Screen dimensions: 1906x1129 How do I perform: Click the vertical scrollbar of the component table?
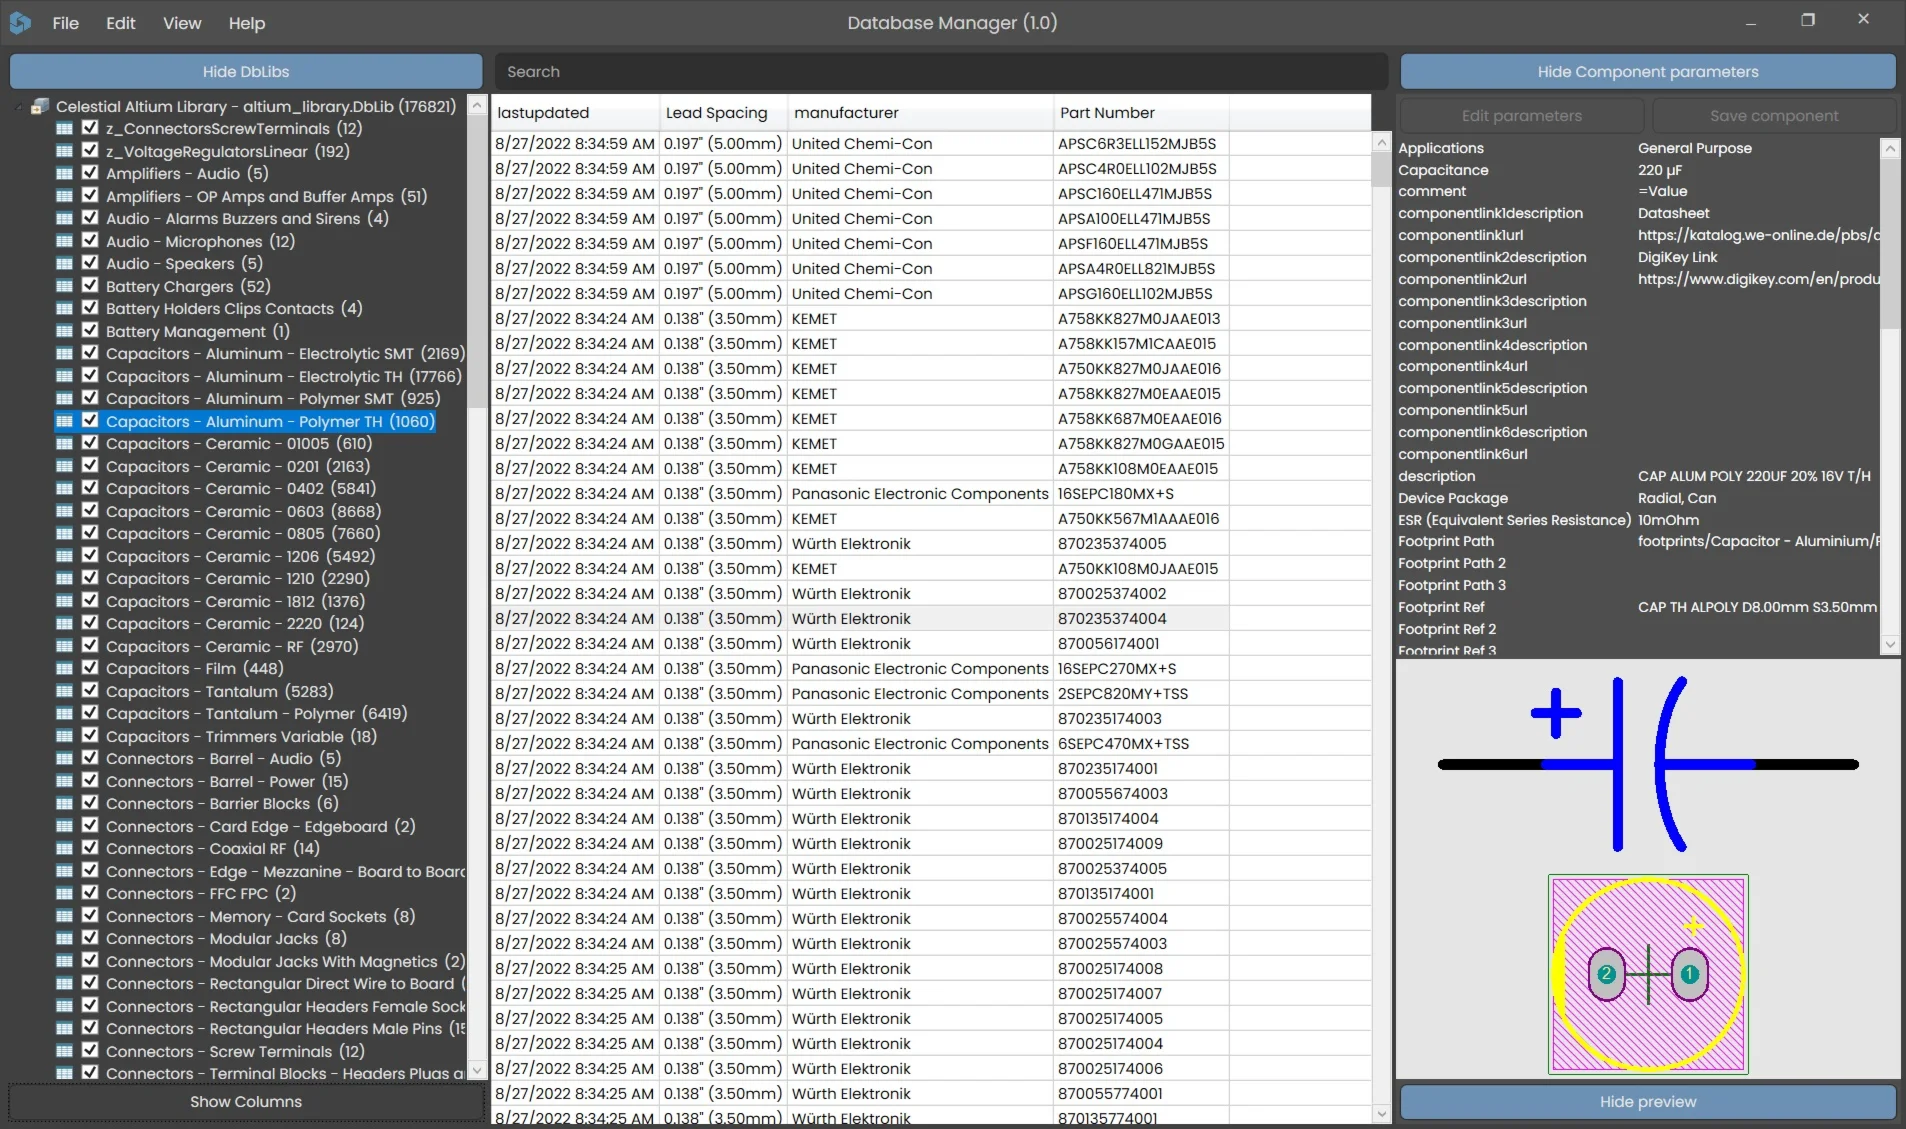pos(1381,600)
